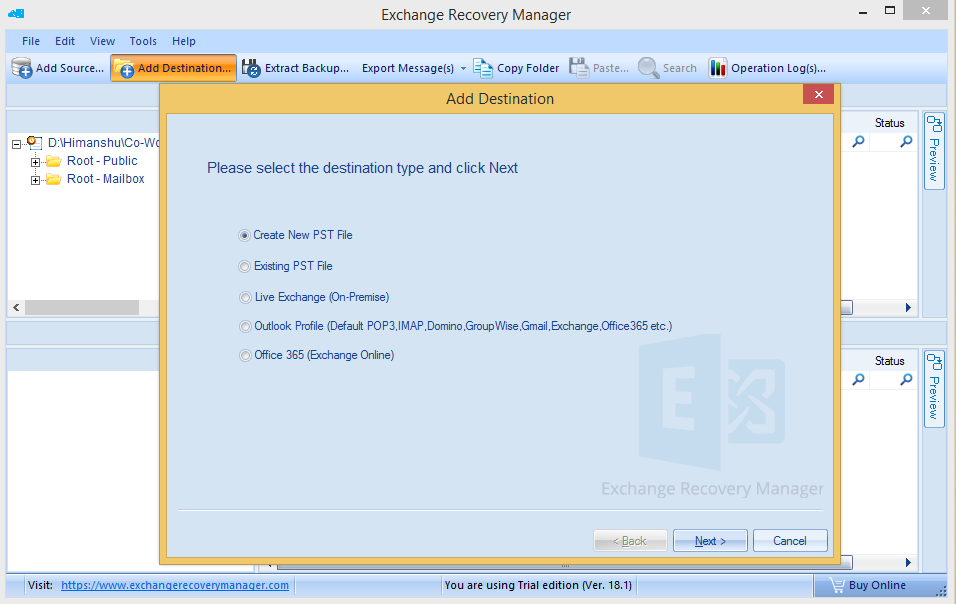Click the upper list scrollbar right arrow
The width and height of the screenshot is (956, 604).
[x=908, y=308]
